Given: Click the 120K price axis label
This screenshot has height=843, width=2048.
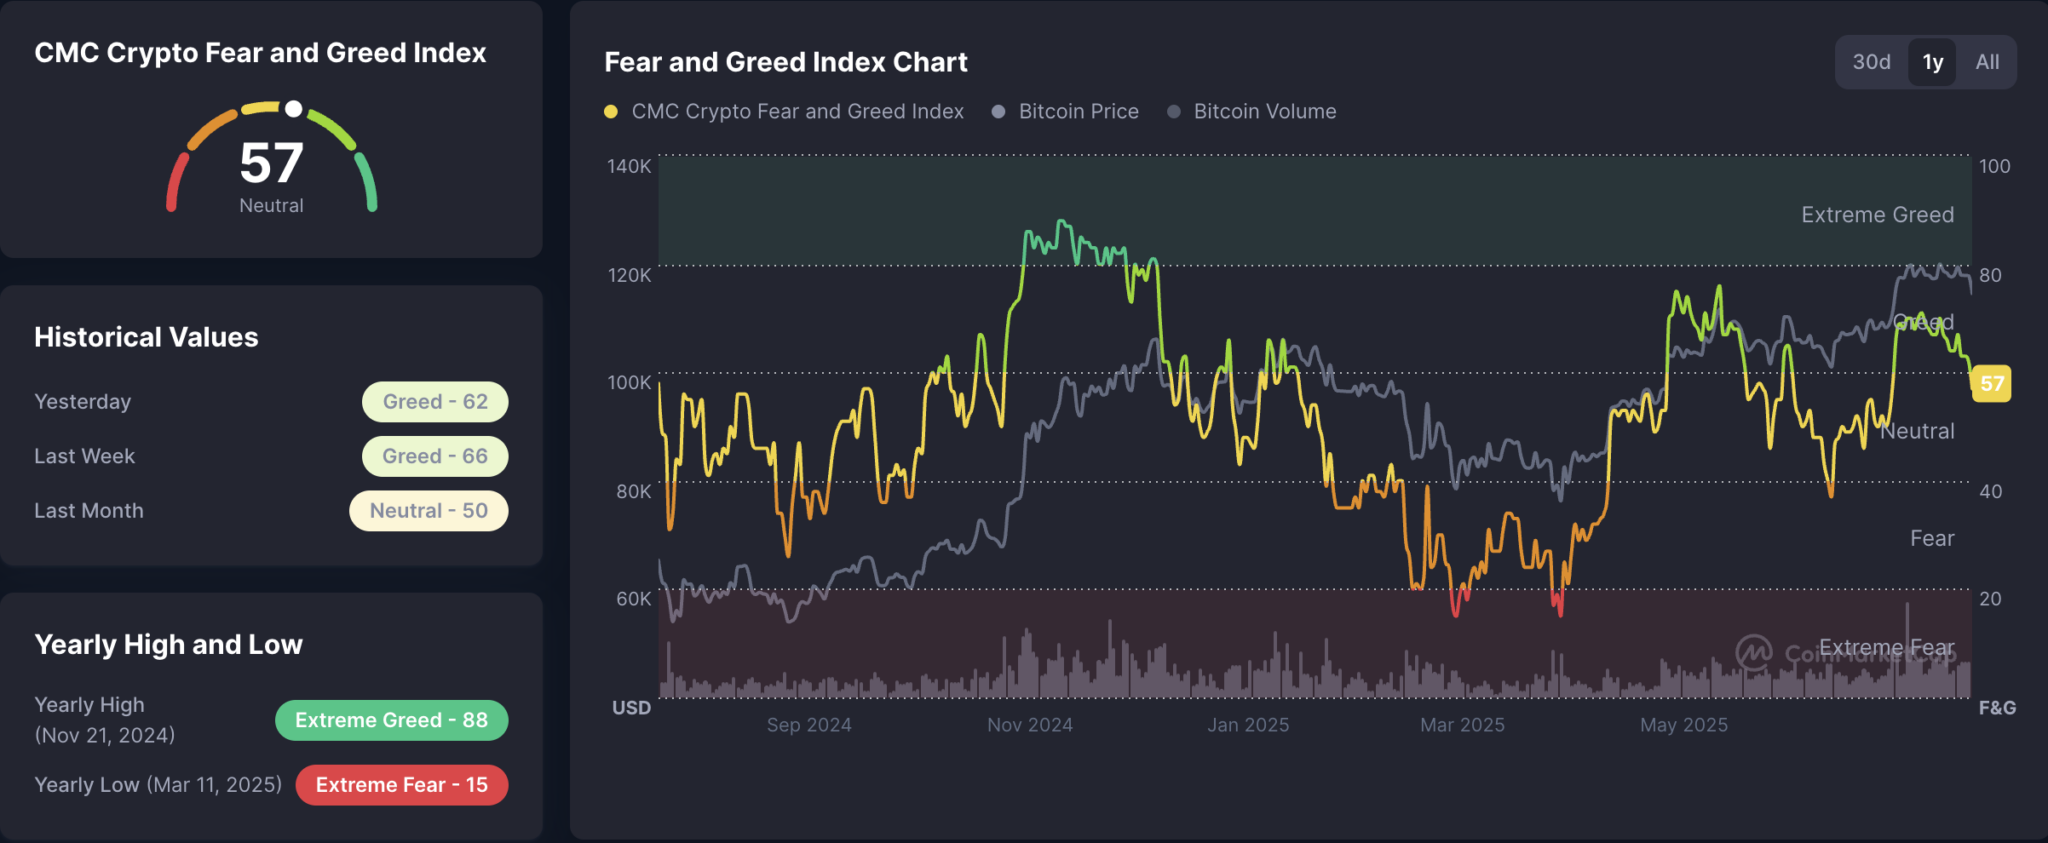Looking at the screenshot, I should tap(629, 275).
